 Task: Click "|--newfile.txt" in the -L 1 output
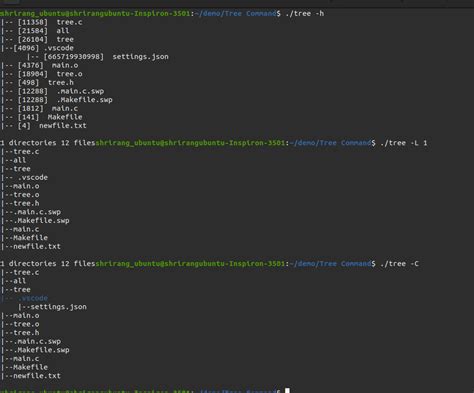31,247
